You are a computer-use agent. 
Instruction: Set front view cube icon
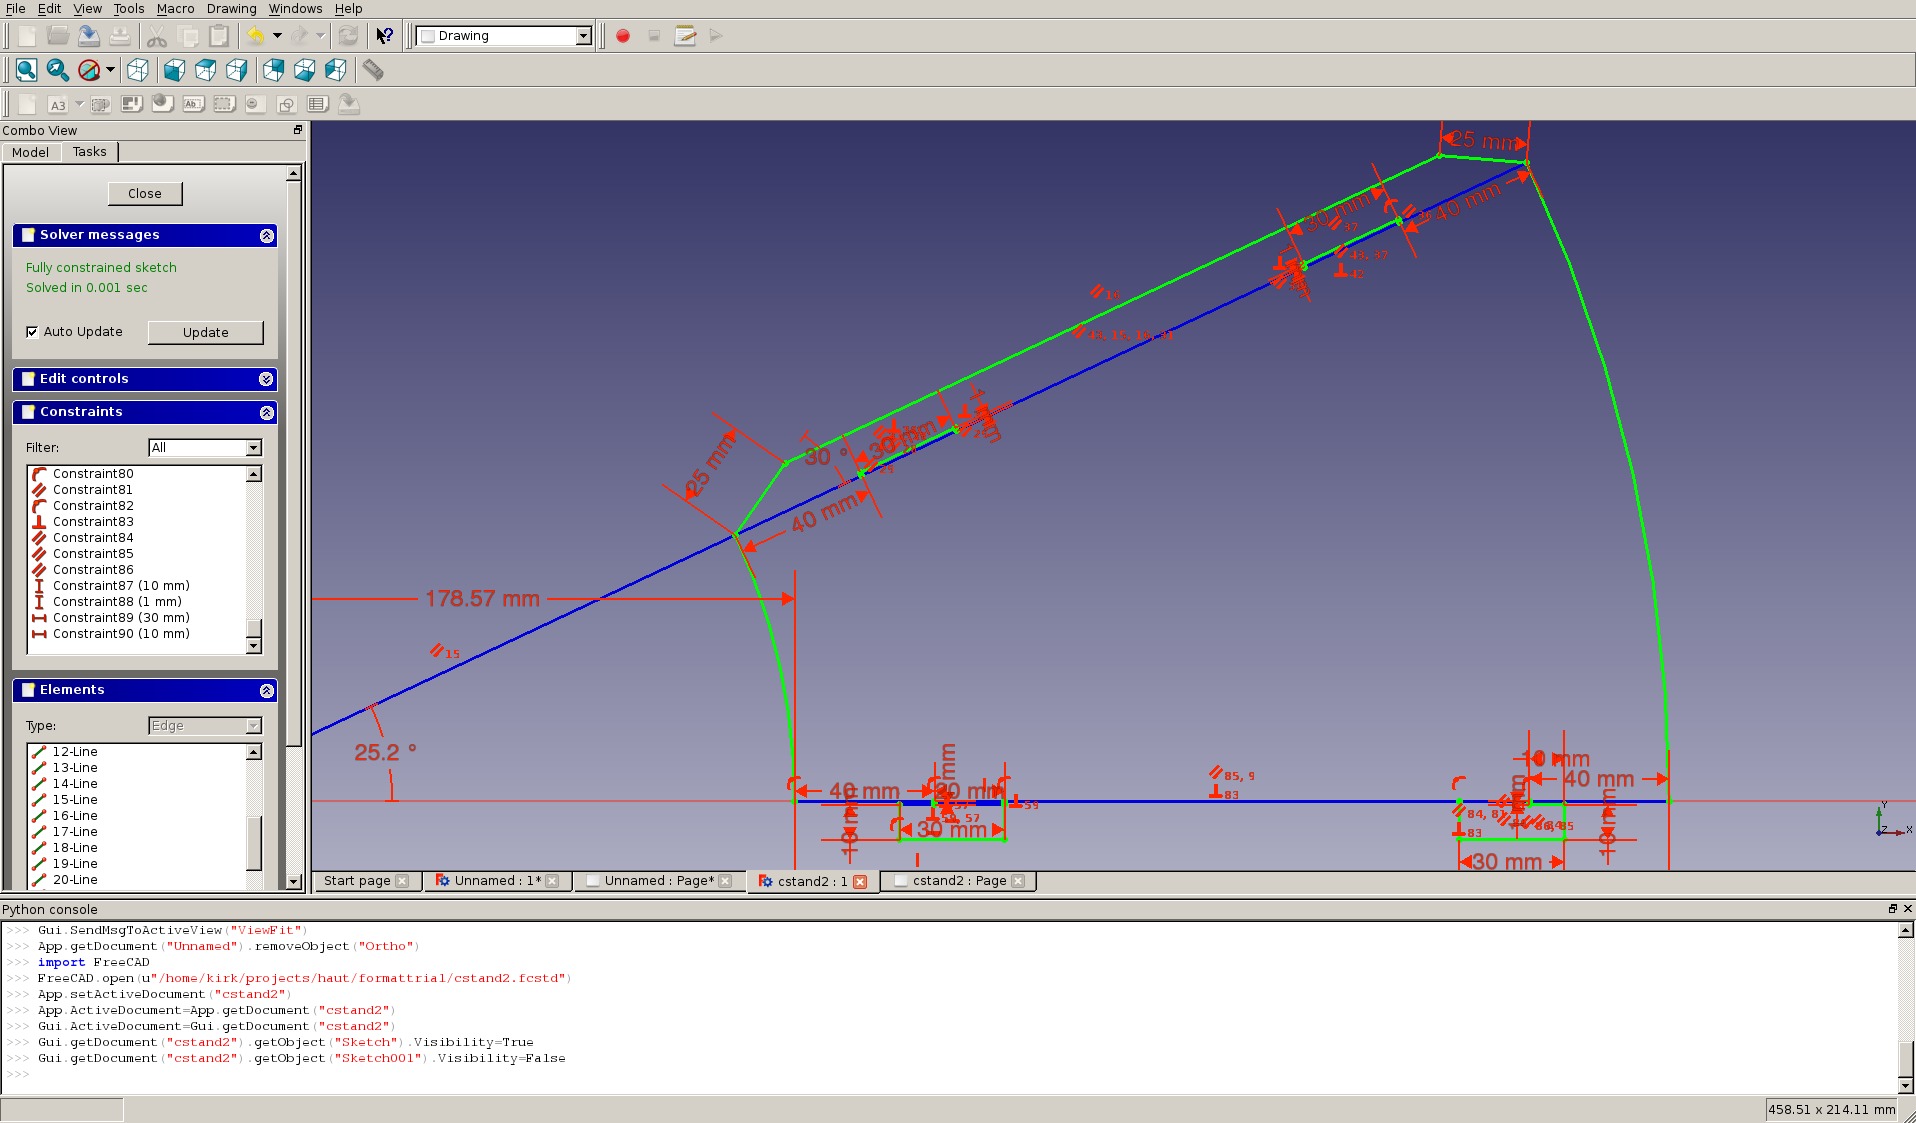pos(174,70)
